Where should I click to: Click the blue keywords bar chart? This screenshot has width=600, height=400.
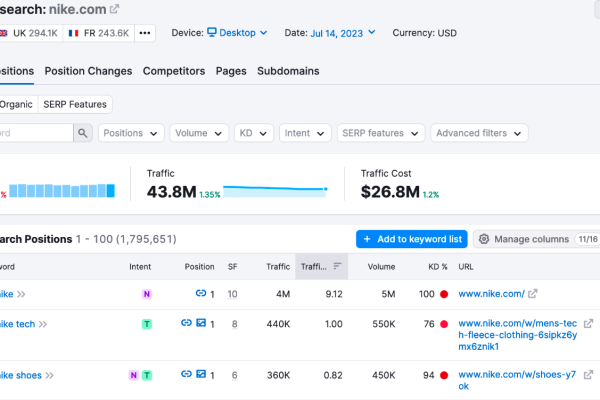62,191
